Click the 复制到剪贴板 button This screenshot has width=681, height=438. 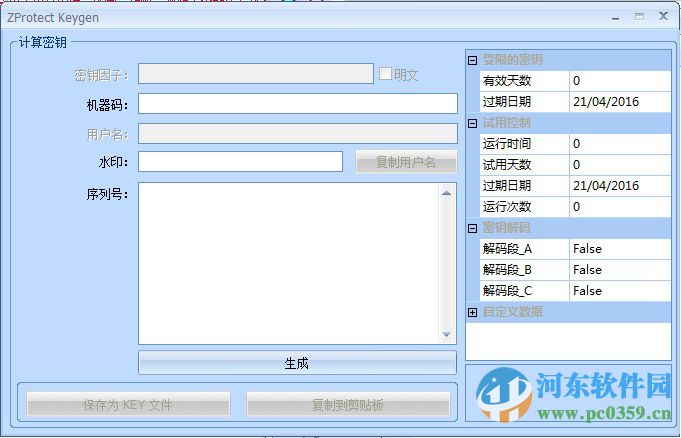(x=348, y=405)
